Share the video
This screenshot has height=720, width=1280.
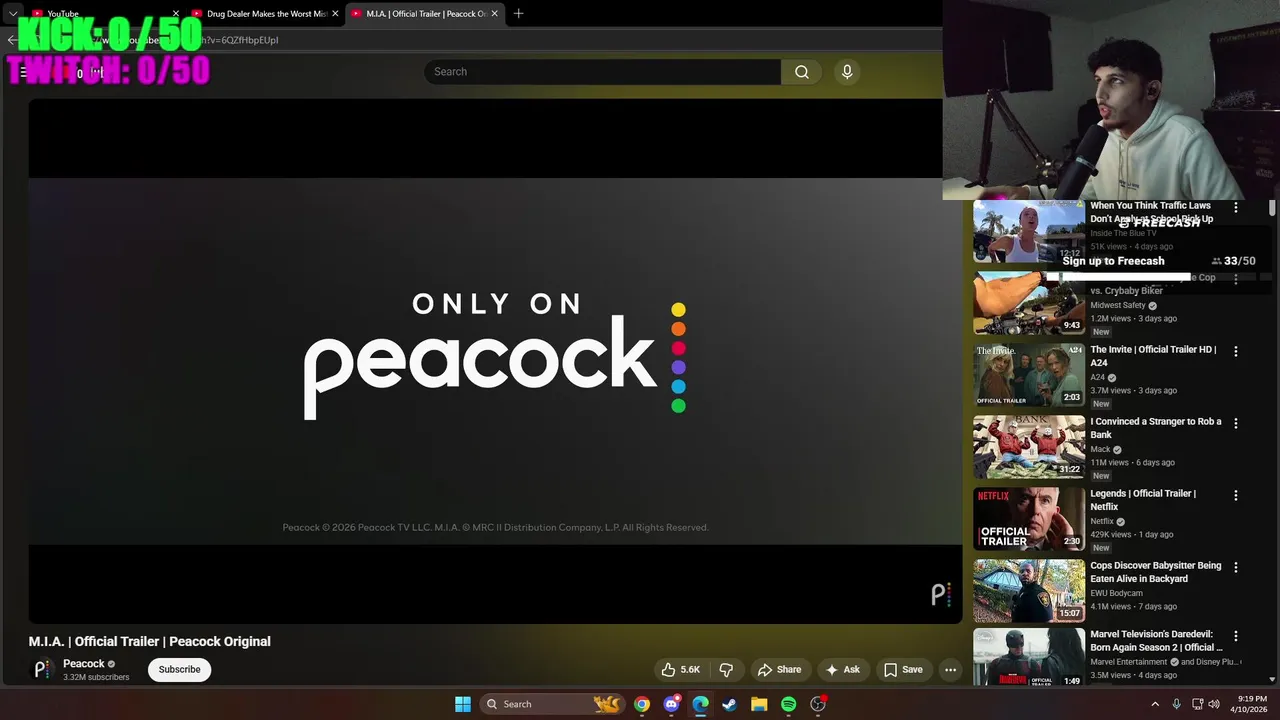[x=779, y=670]
